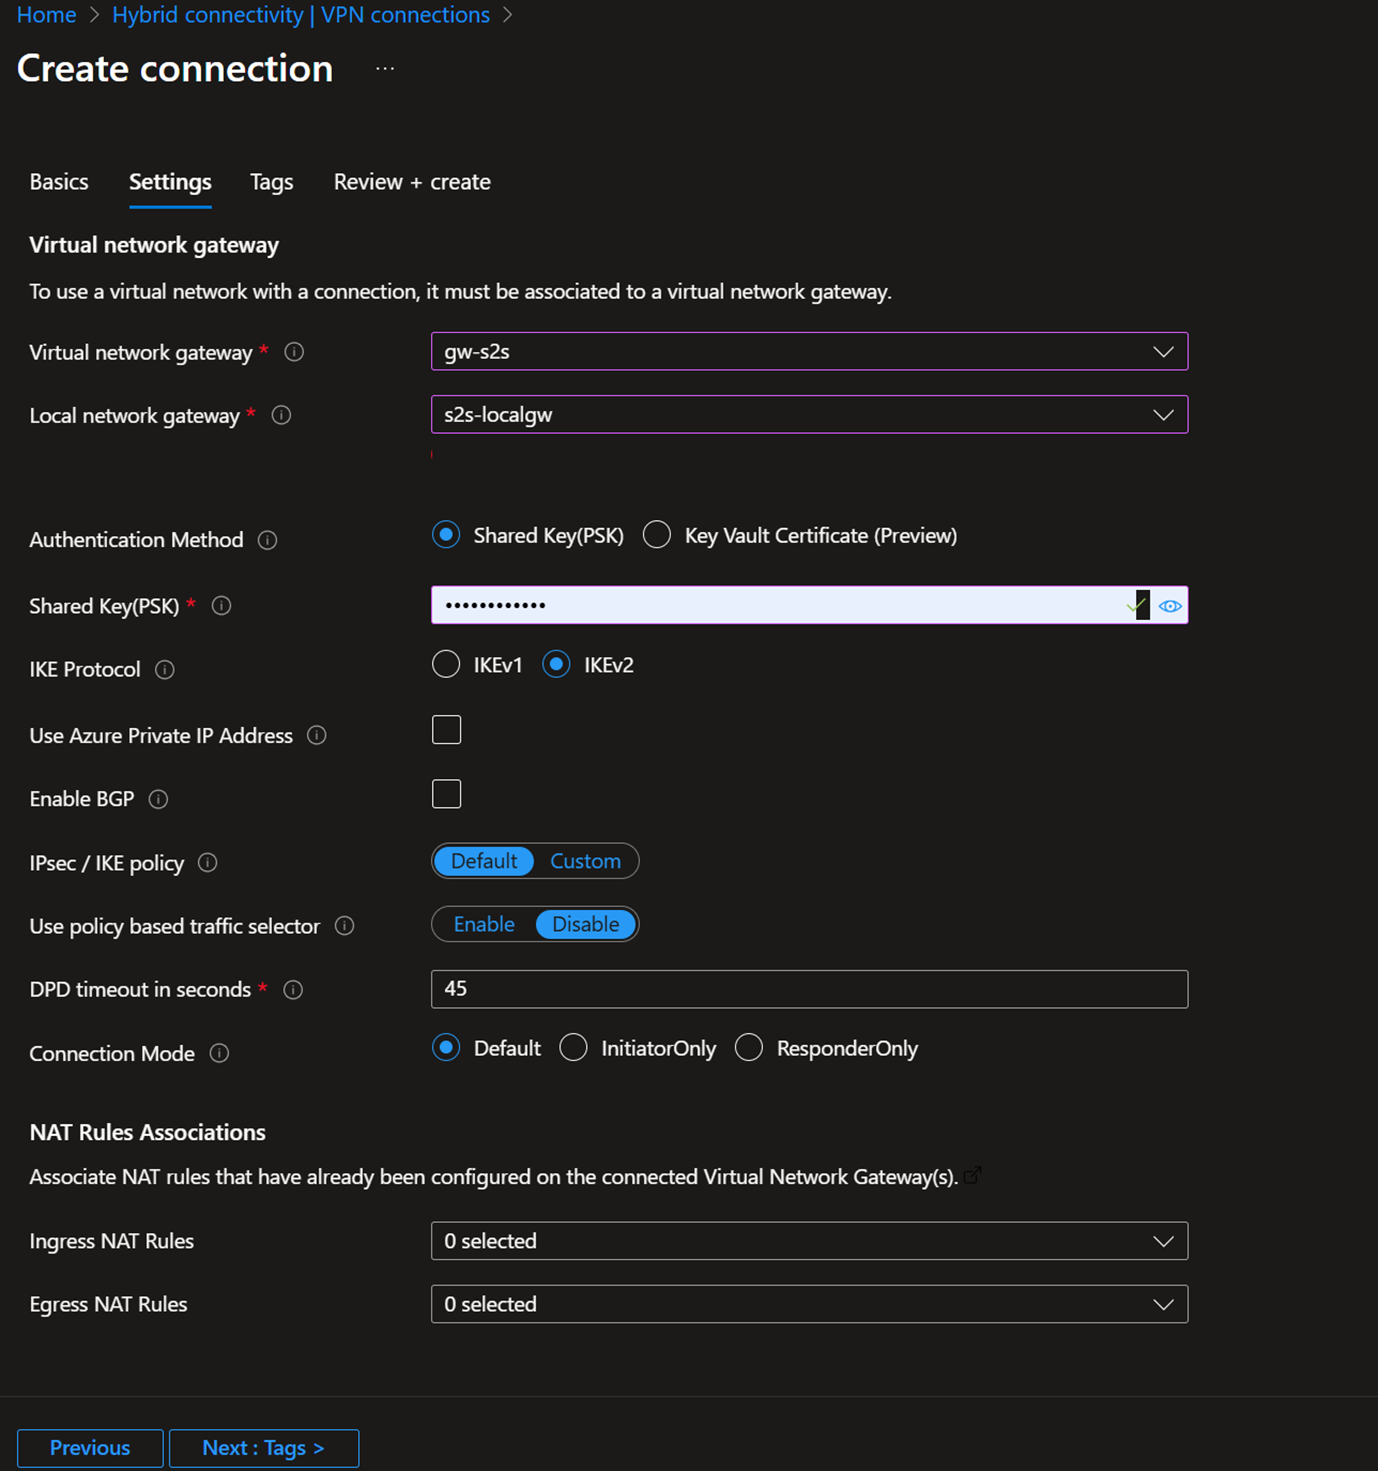Reveal the shared key with eye icon
The height and width of the screenshot is (1471, 1378).
tap(1170, 606)
